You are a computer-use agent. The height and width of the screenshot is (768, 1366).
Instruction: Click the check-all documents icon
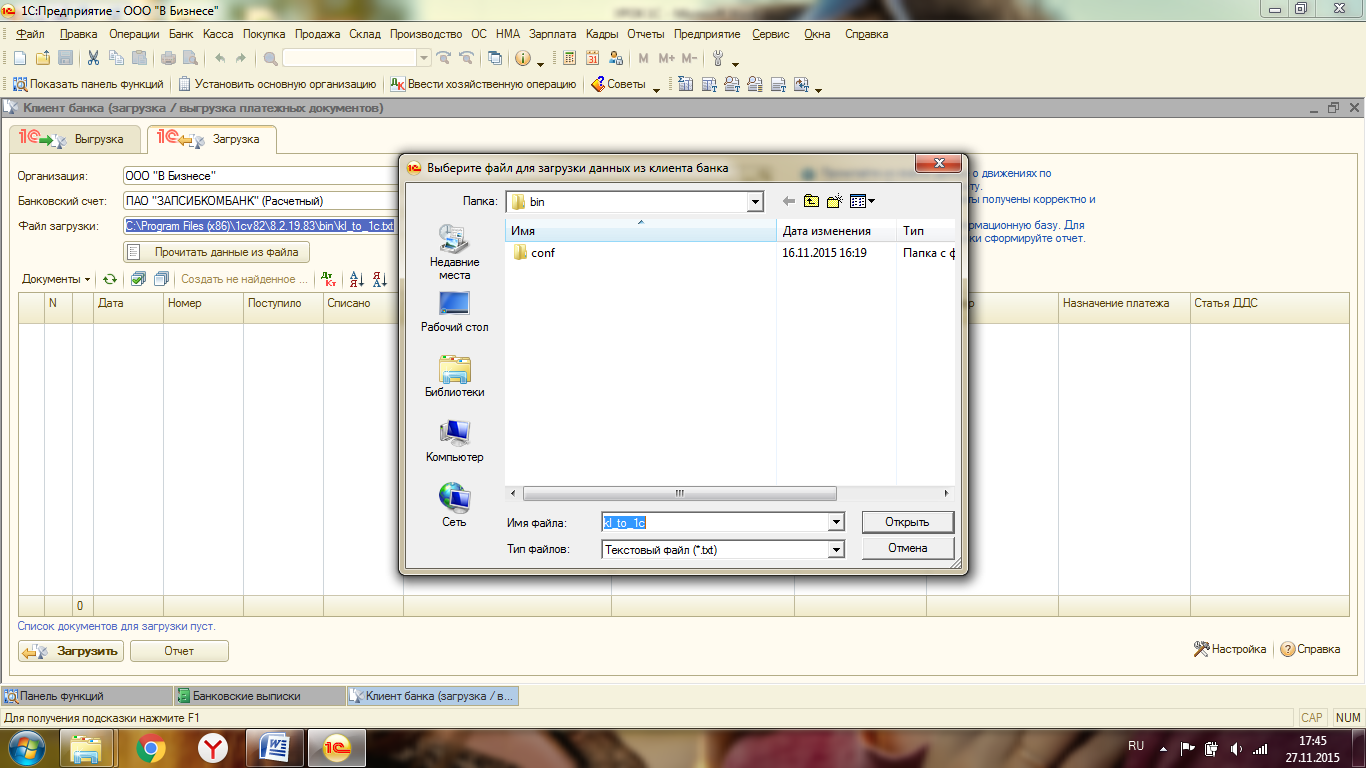(138, 279)
